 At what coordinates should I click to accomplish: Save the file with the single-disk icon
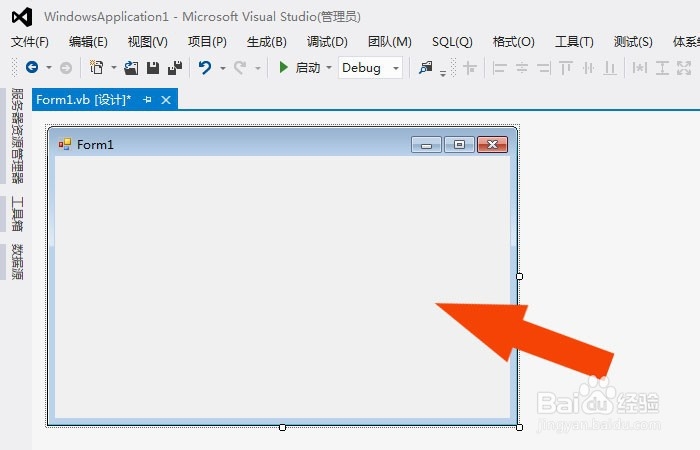click(x=153, y=68)
